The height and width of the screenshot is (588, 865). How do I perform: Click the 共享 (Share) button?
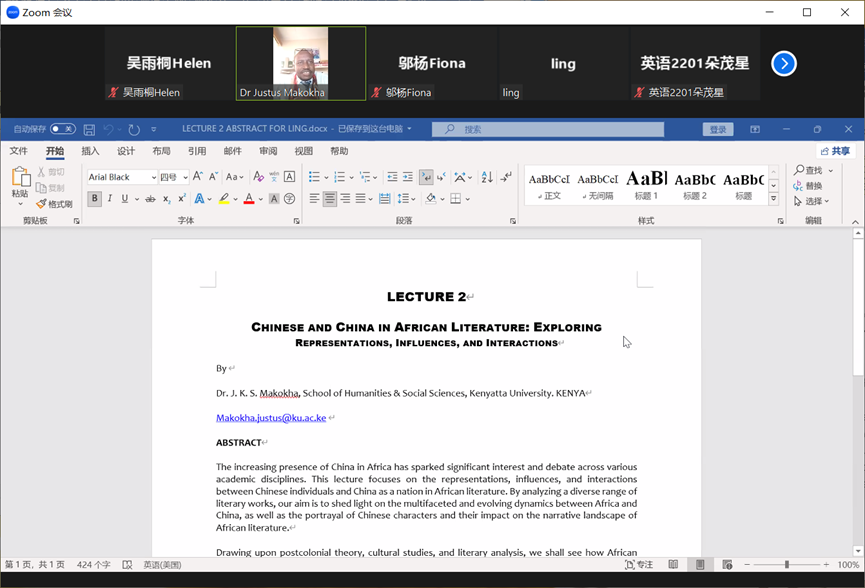point(835,152)
